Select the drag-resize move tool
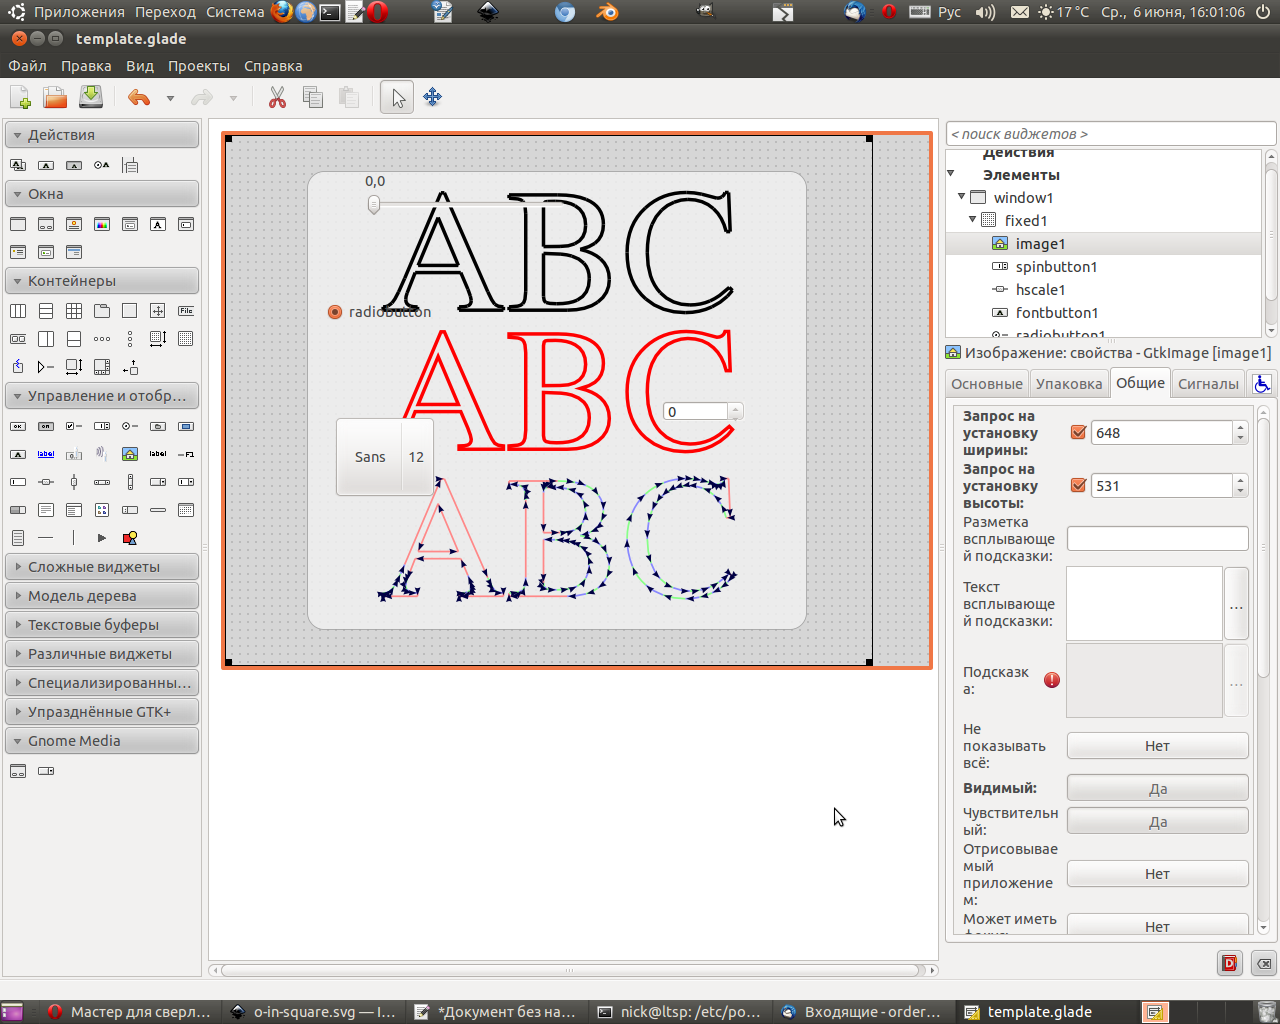The height and width of the screenshot is (1024, 1280). [x=432, y=98]
